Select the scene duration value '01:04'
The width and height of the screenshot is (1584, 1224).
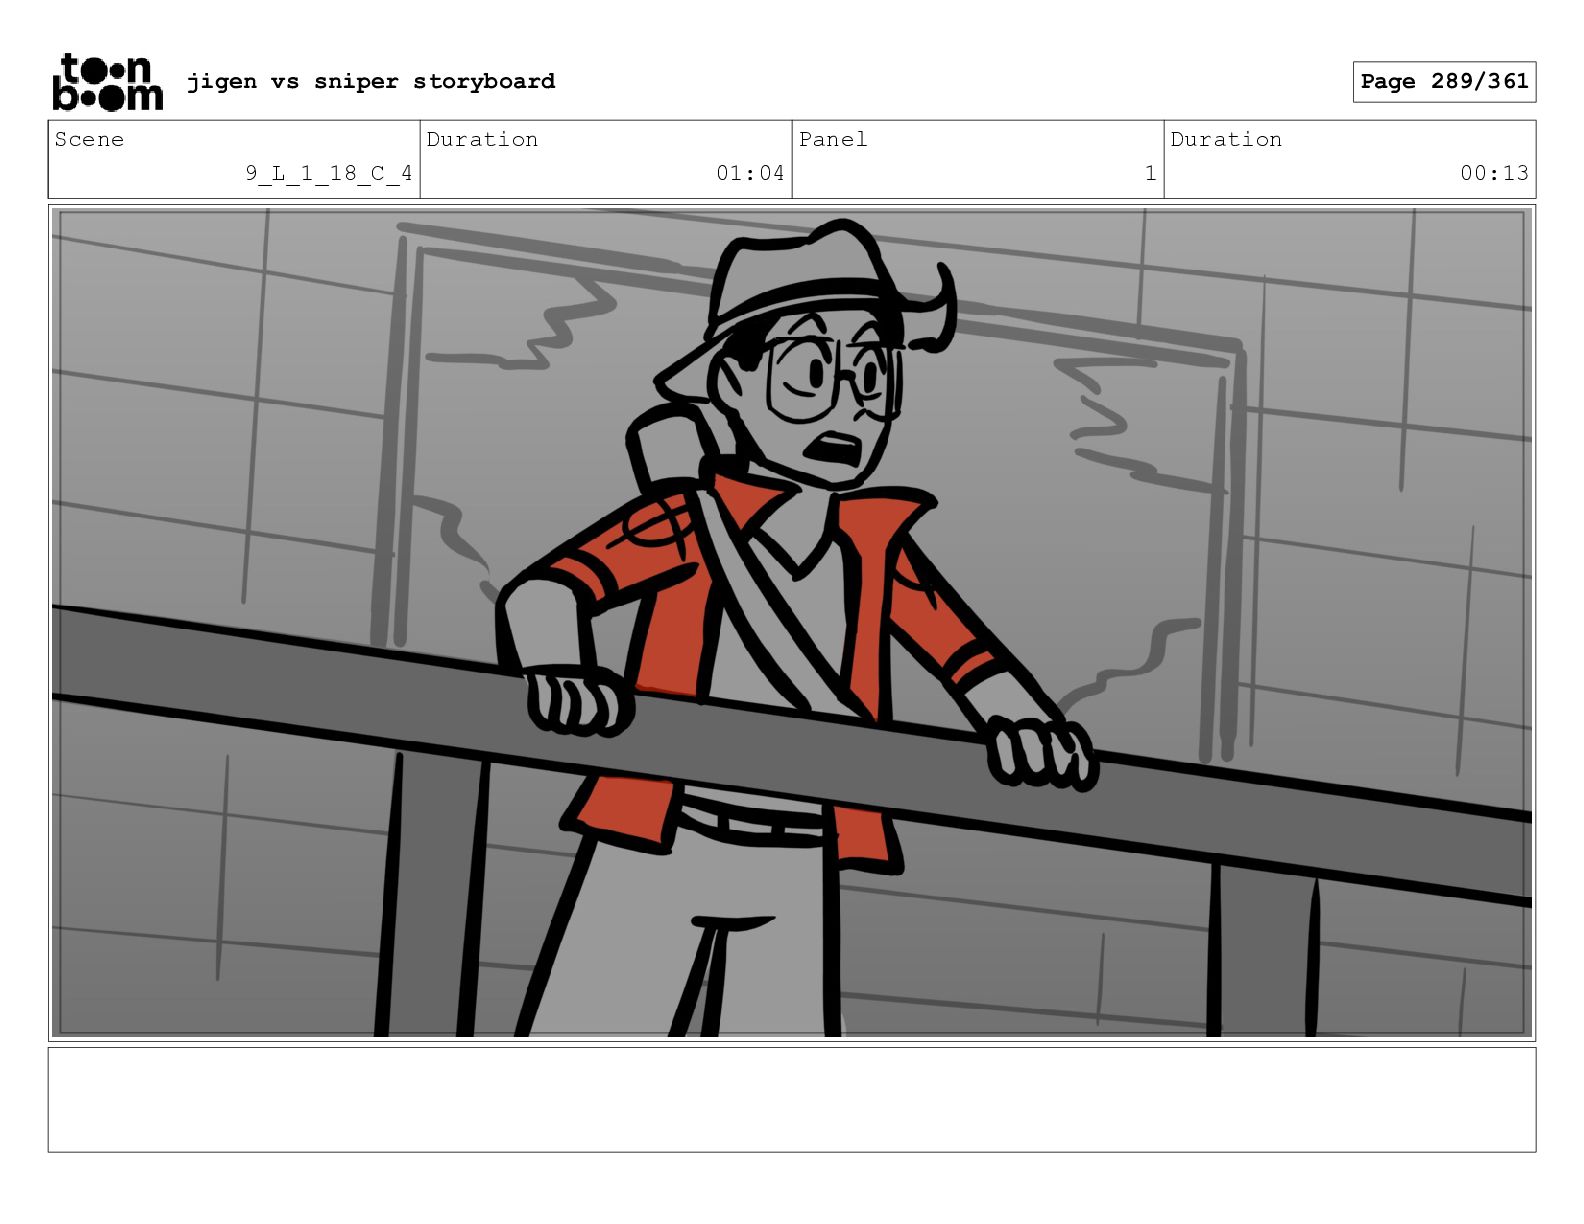[x=750, y=173]
